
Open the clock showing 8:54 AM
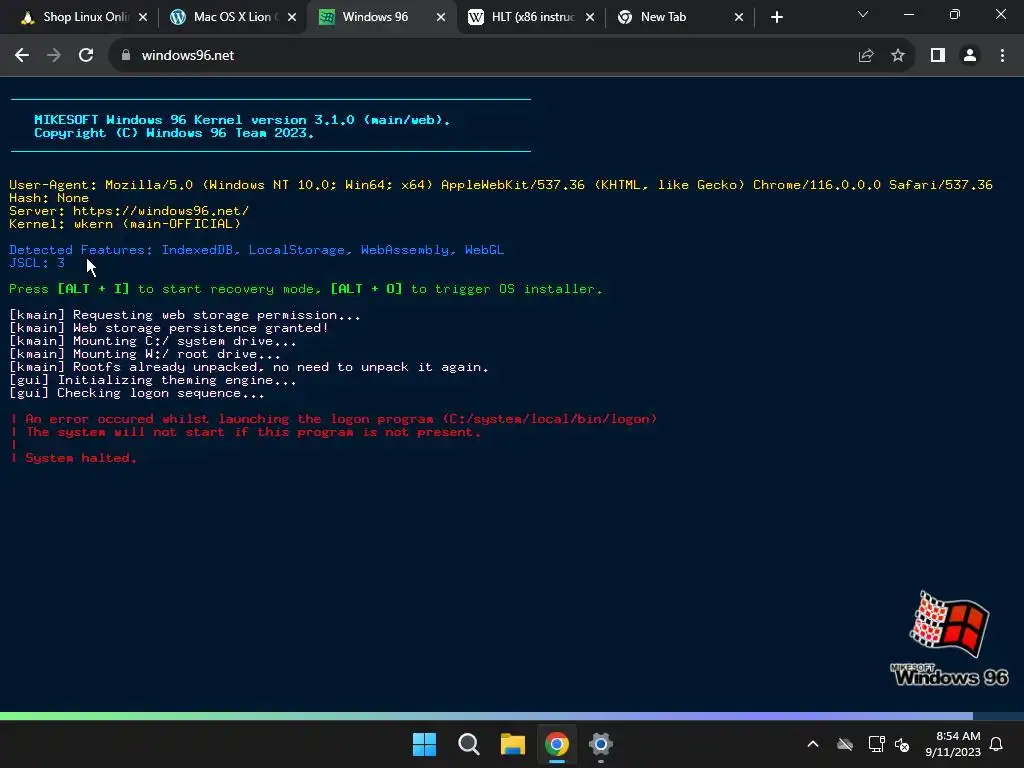click(953, 744)
